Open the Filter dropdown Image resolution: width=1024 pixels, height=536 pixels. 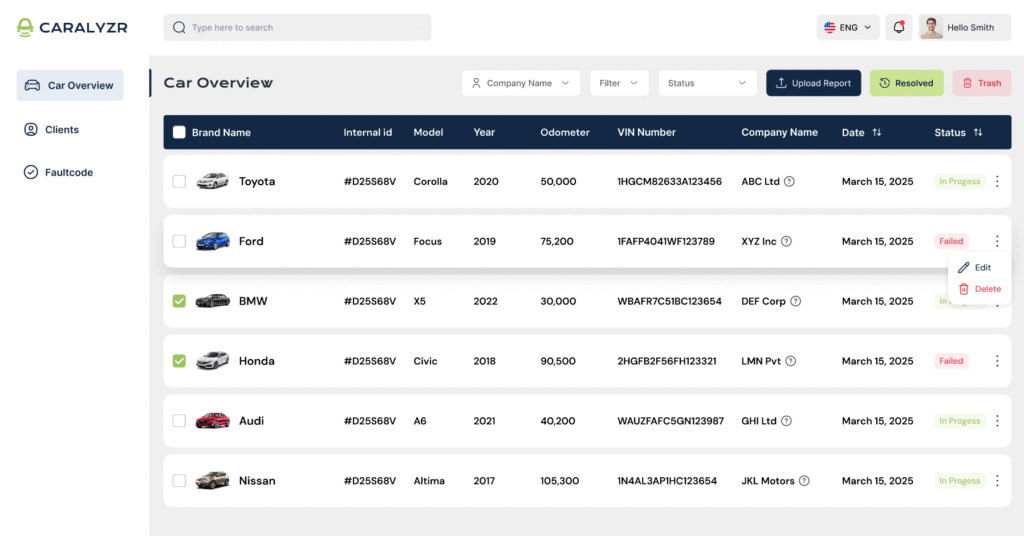[x=619, y=83]
